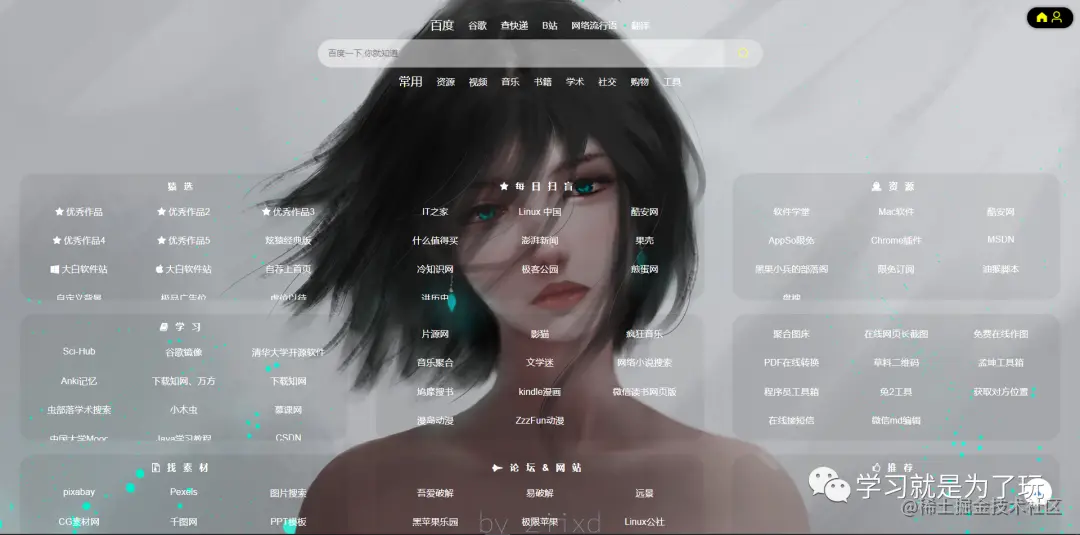Select B站 search tab

tap(550, 25)
